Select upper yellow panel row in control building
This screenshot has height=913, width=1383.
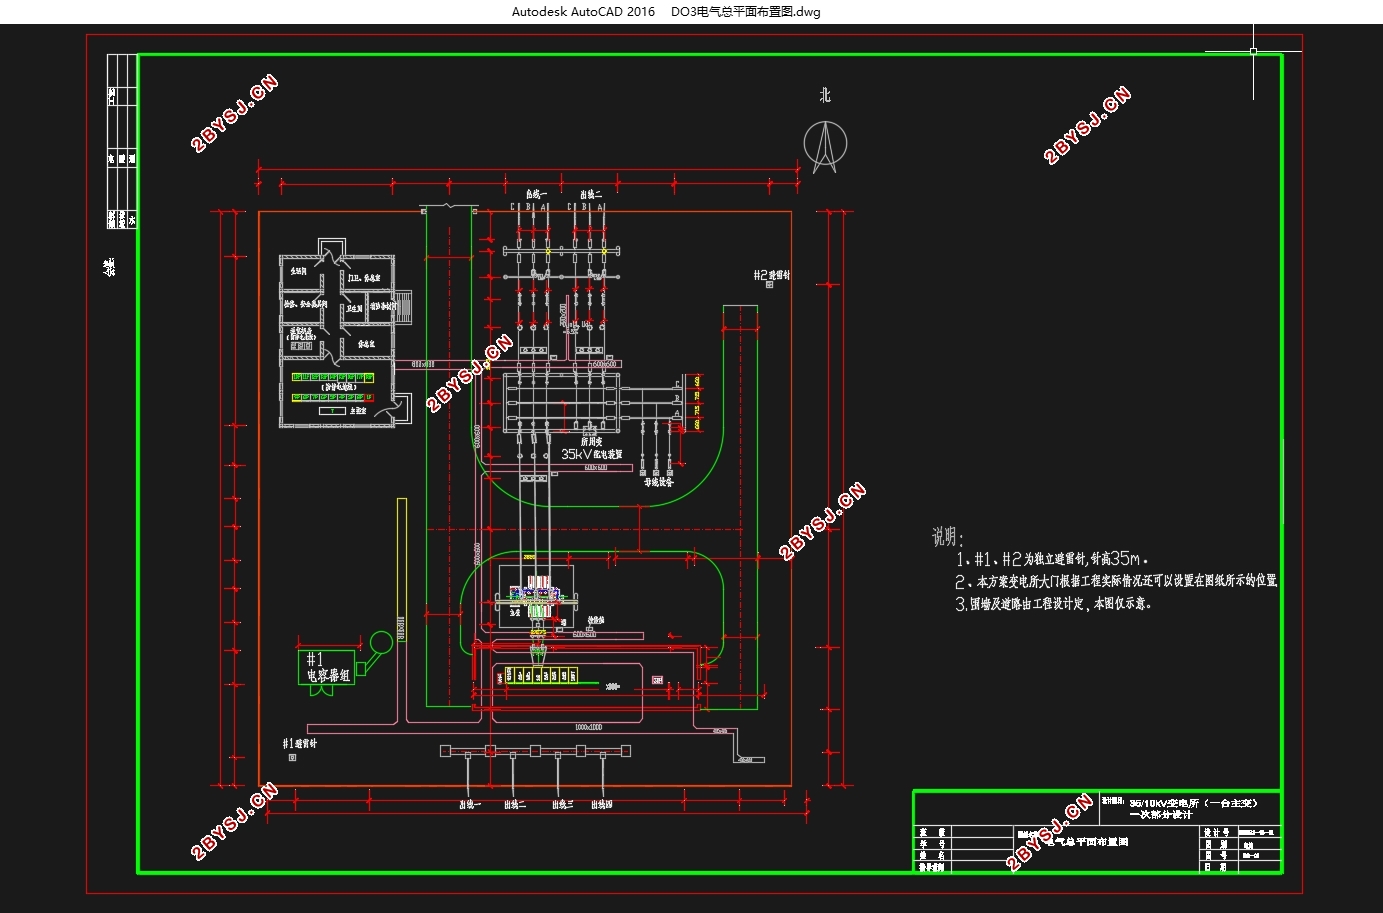point(334,378)
